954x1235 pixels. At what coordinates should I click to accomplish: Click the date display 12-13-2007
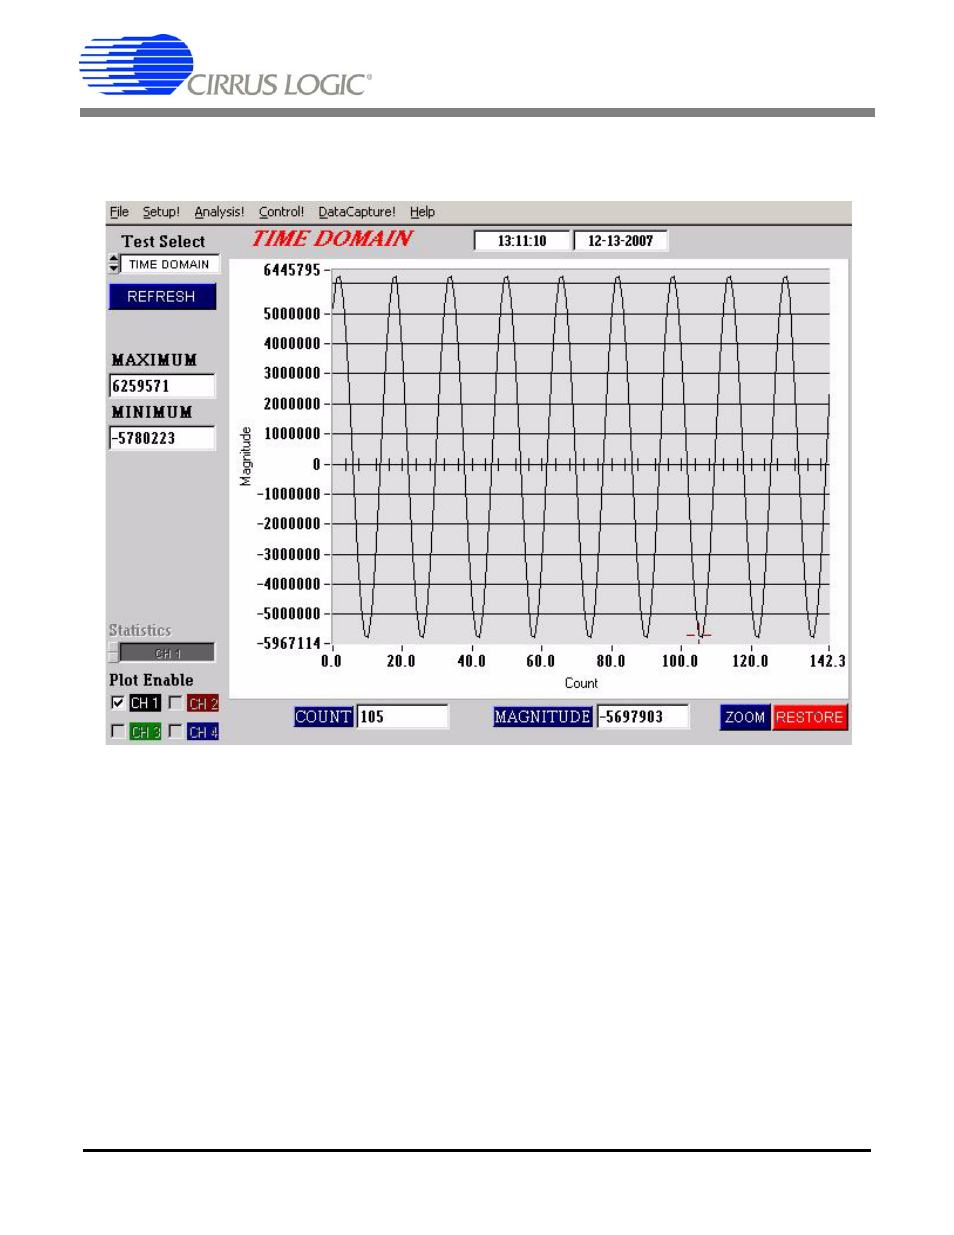click(620, 241)
